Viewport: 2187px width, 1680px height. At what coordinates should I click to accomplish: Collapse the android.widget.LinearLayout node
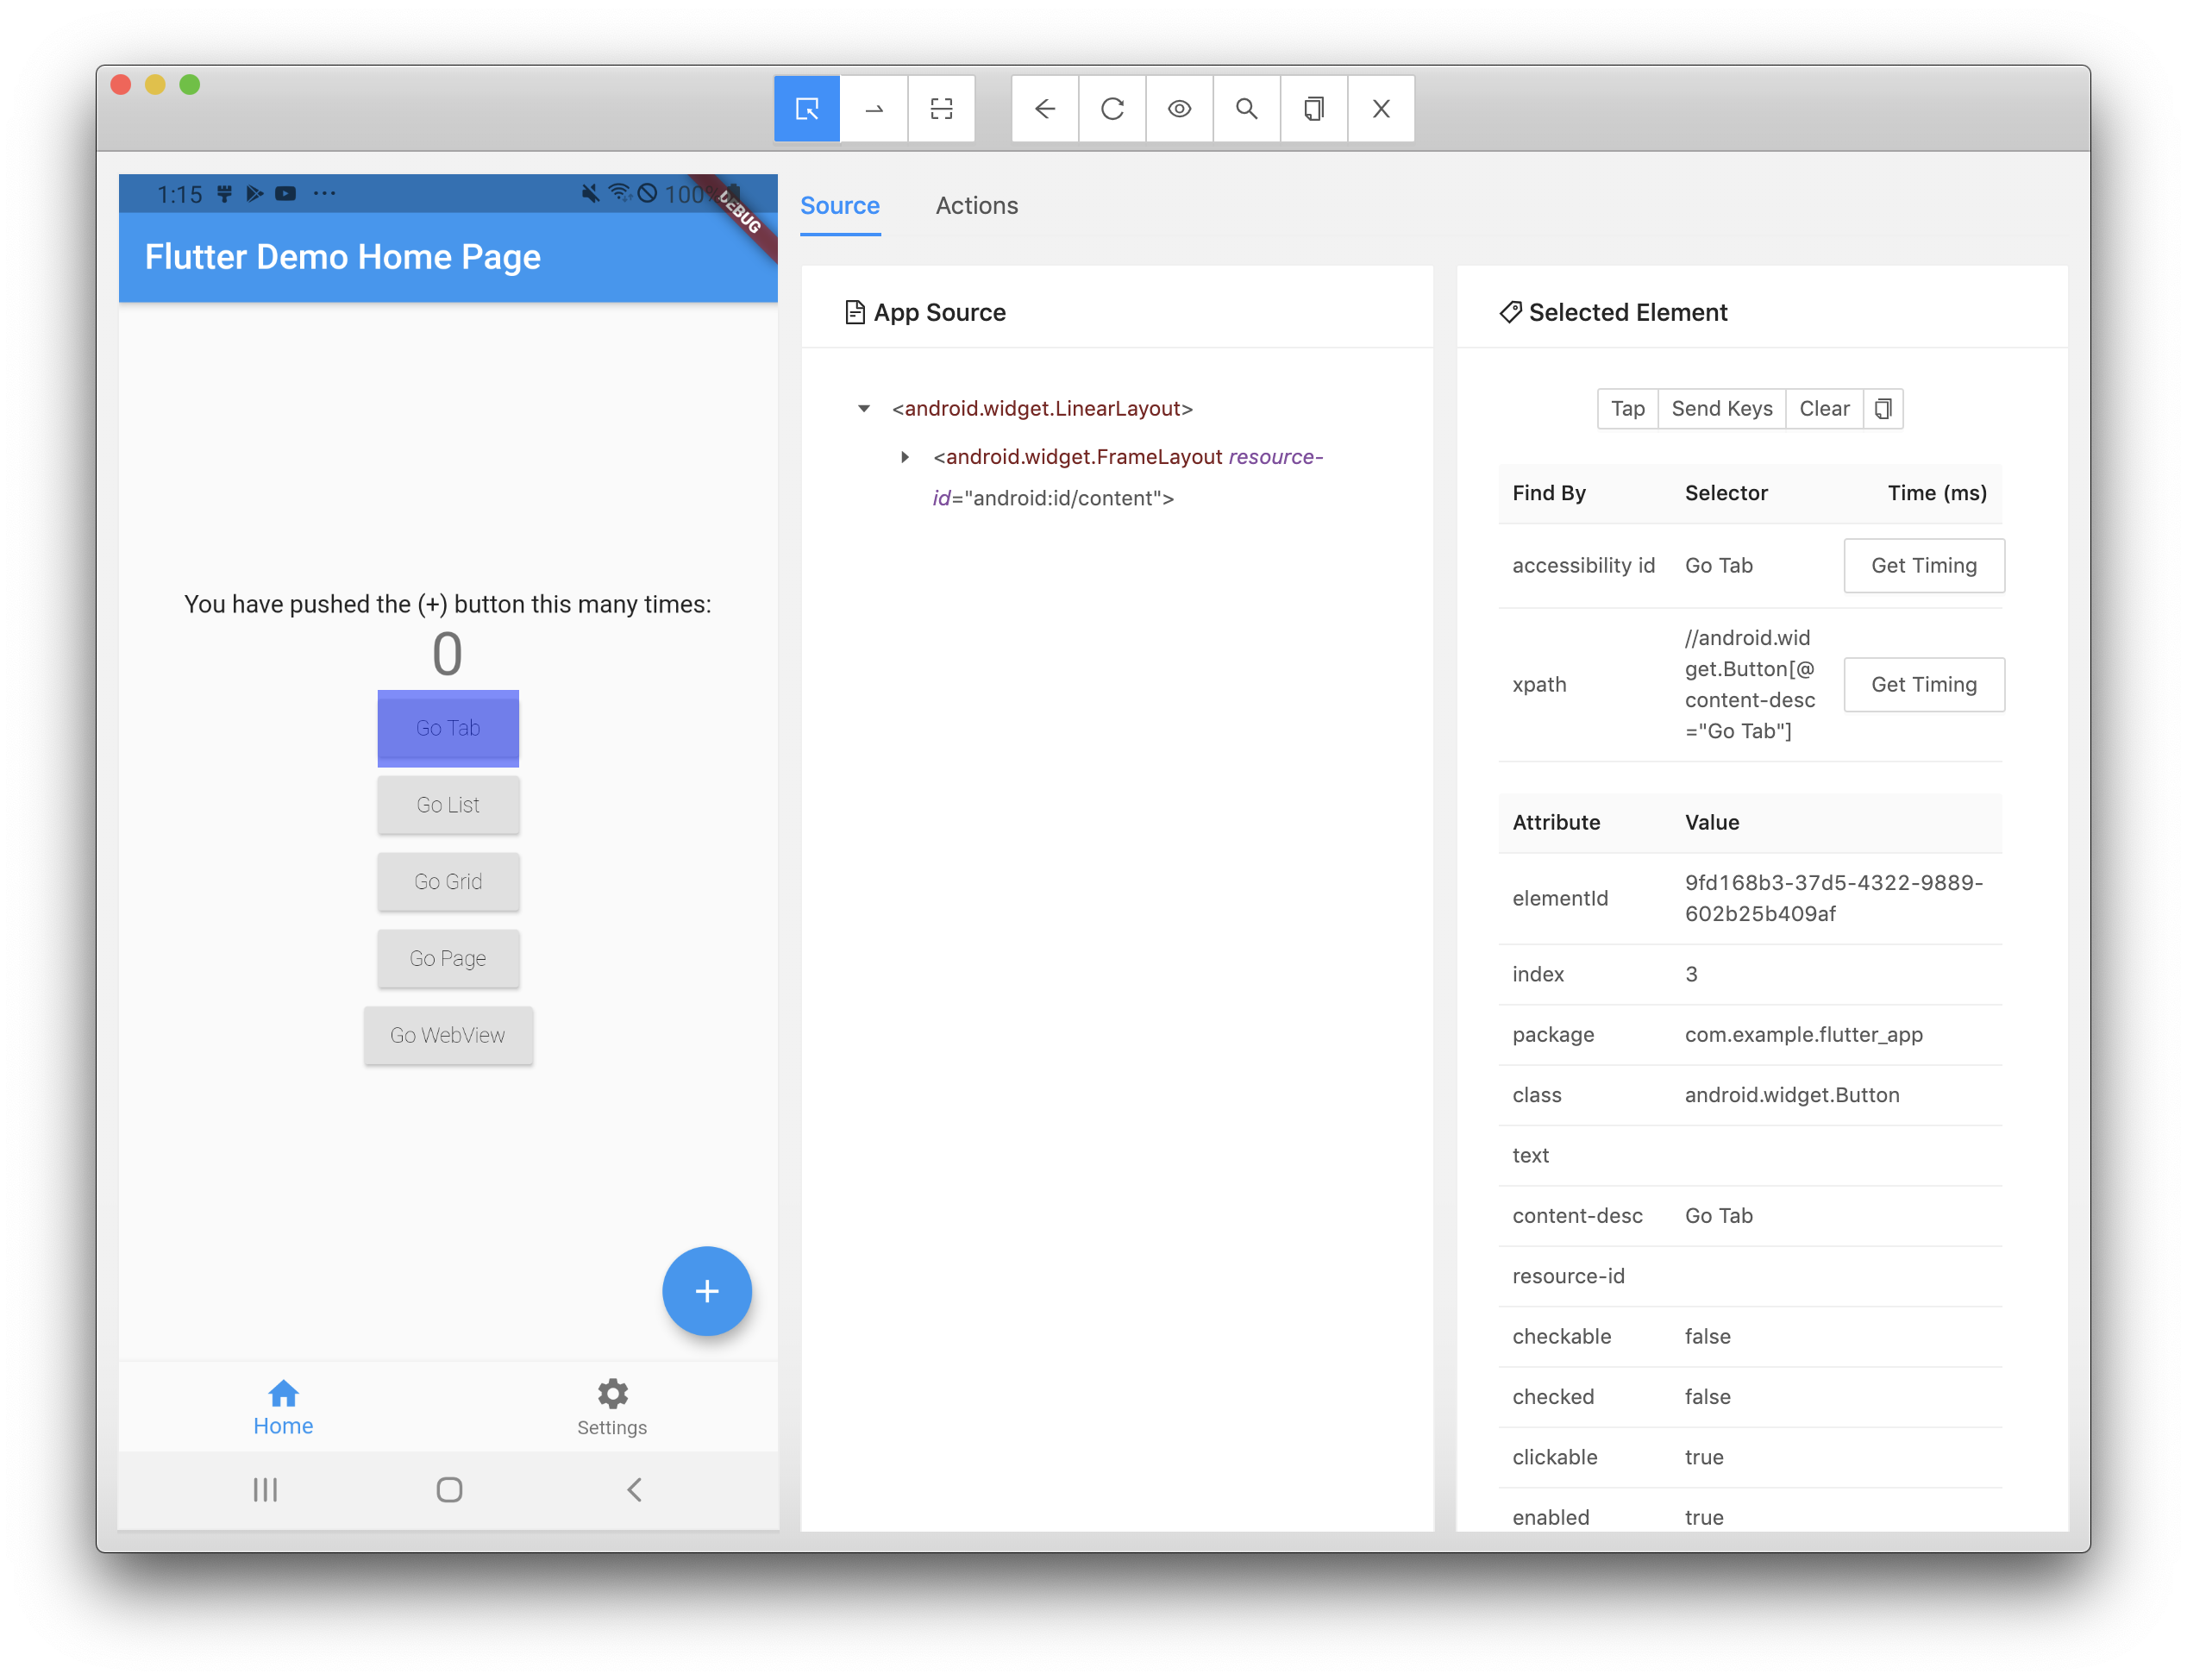[864, 408]
